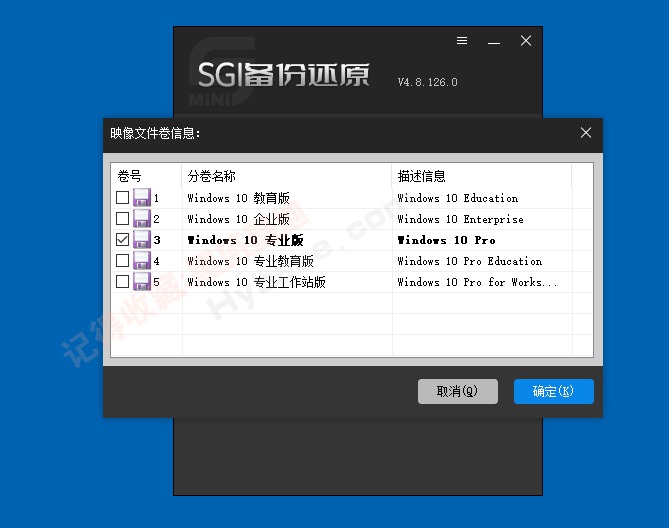Select the Windows 10 专业工作站版 row name
The width and height of the screenshot is (669, 528).
point(256,281)
